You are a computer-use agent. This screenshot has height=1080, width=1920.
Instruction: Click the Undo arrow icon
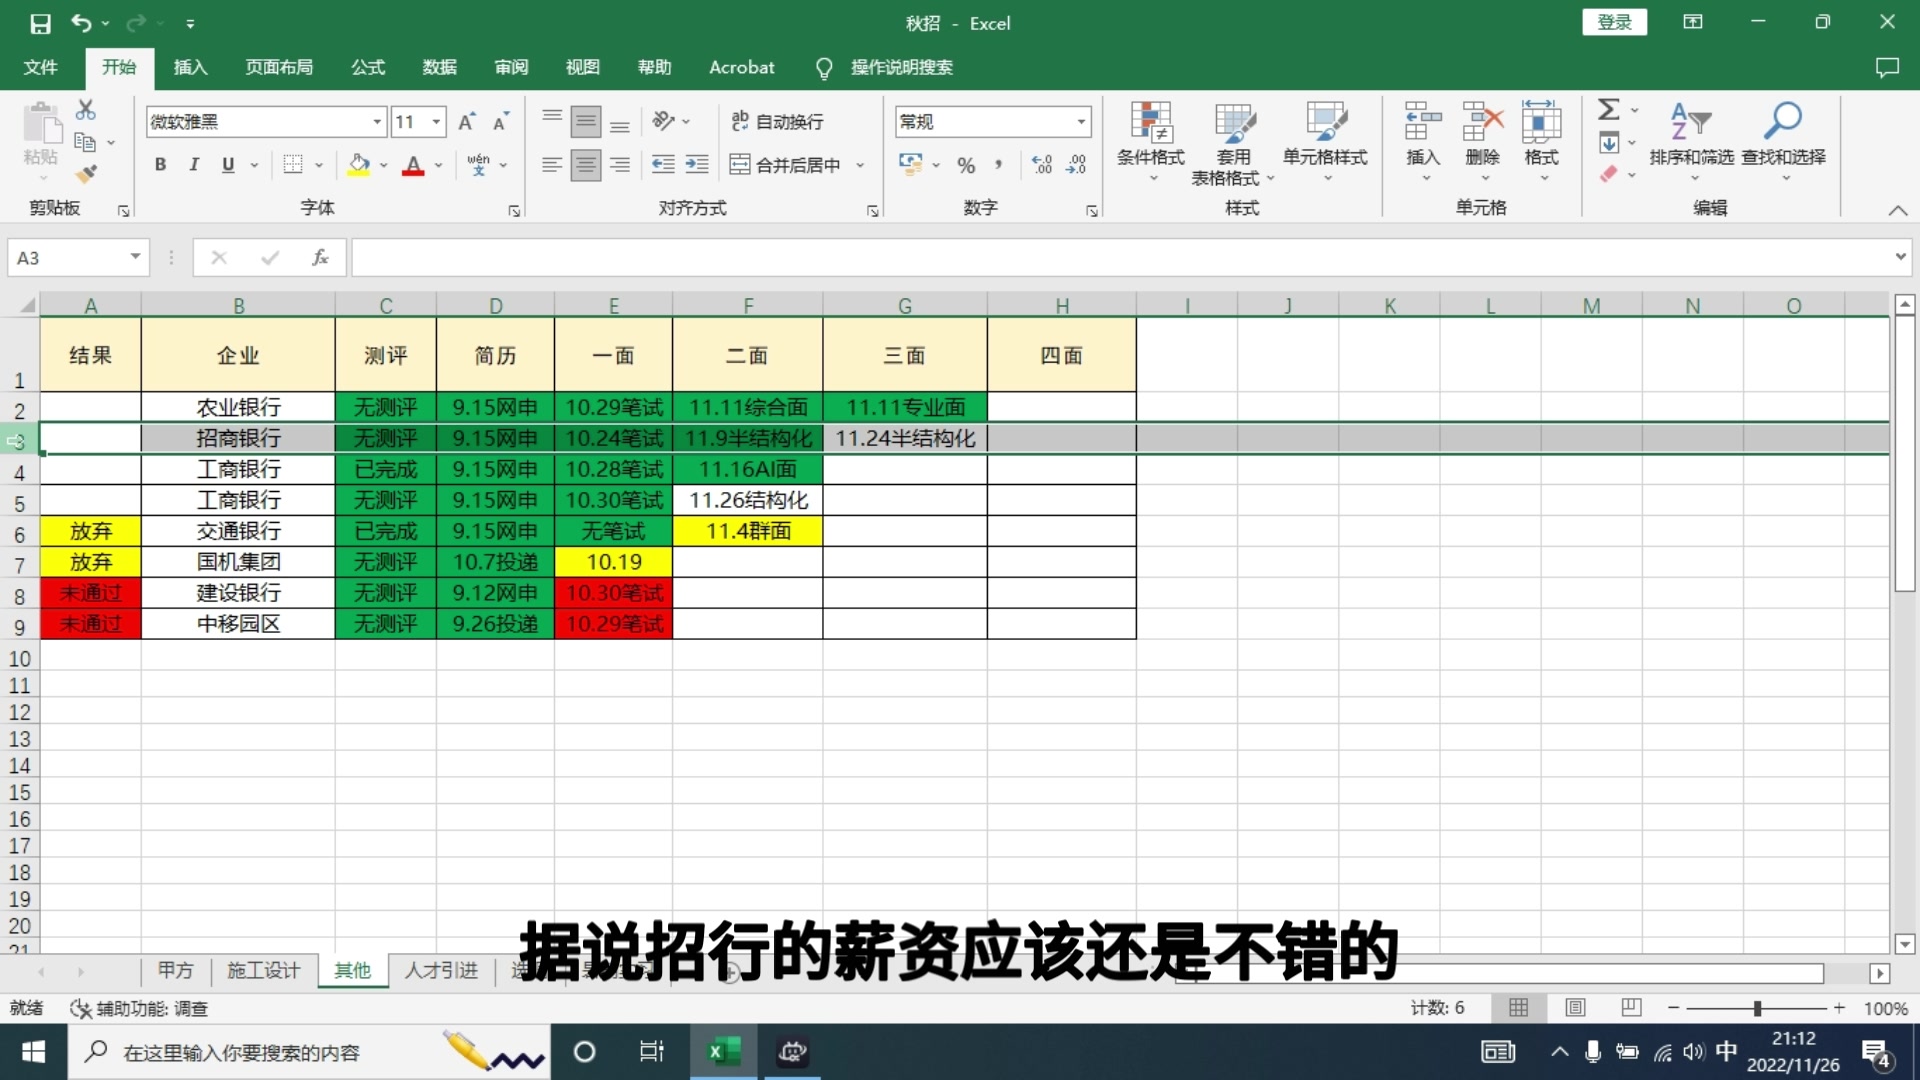click(81, 23)
